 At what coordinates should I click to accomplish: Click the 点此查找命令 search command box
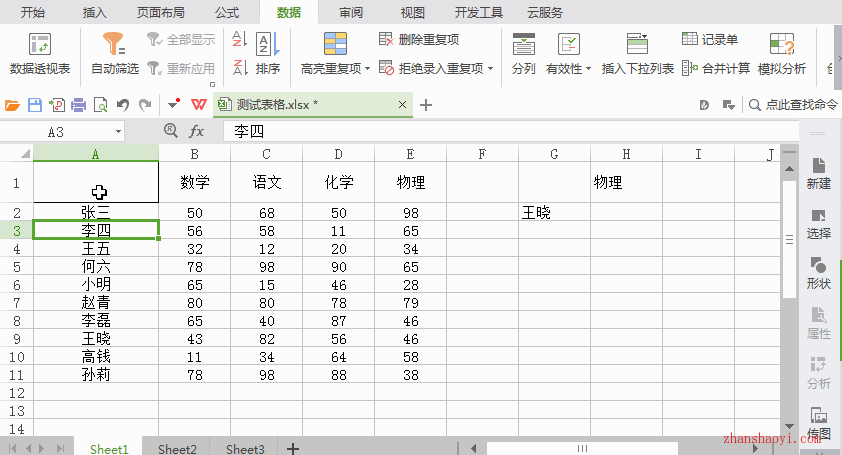click(x=793, y=105)
